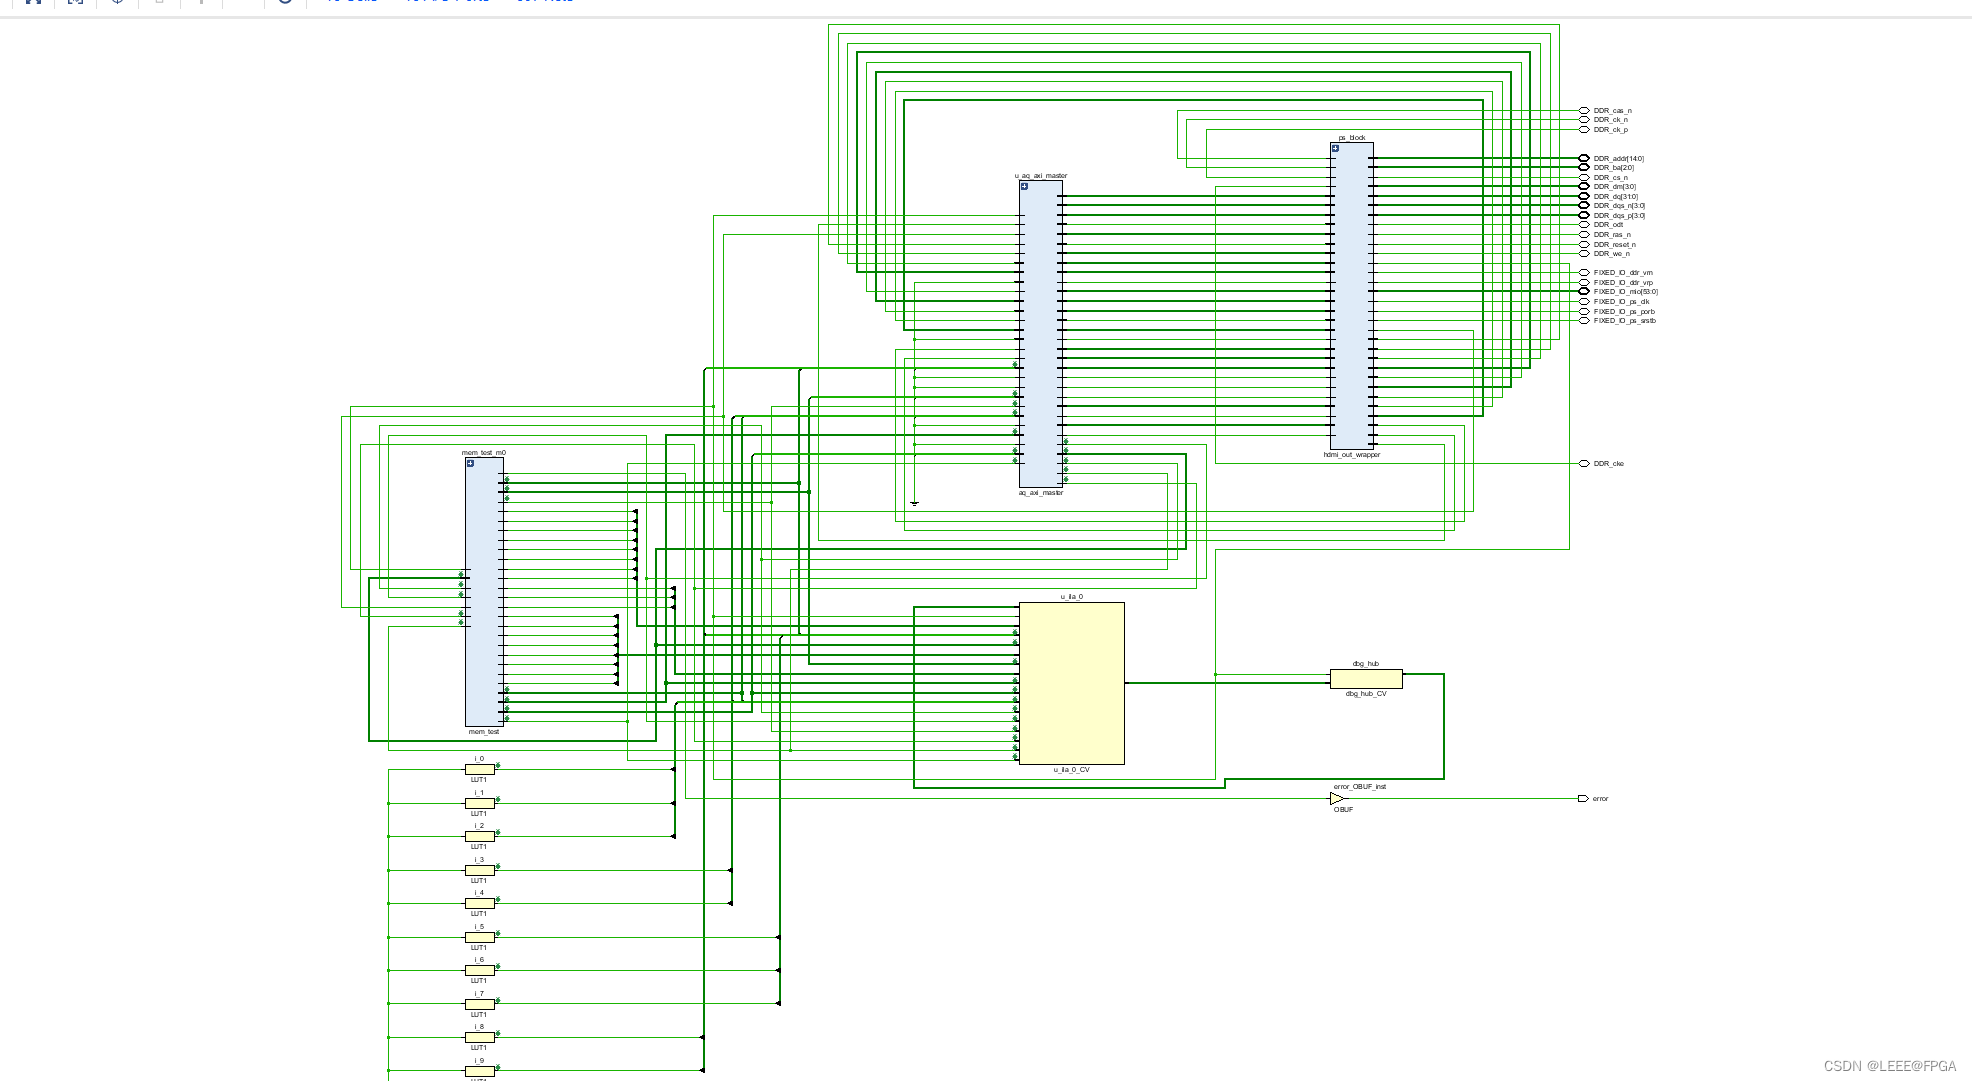Expand the u_aq_axi_master block plus icon
This screenshot has width=1972, height=1081.
(1024, 186)
